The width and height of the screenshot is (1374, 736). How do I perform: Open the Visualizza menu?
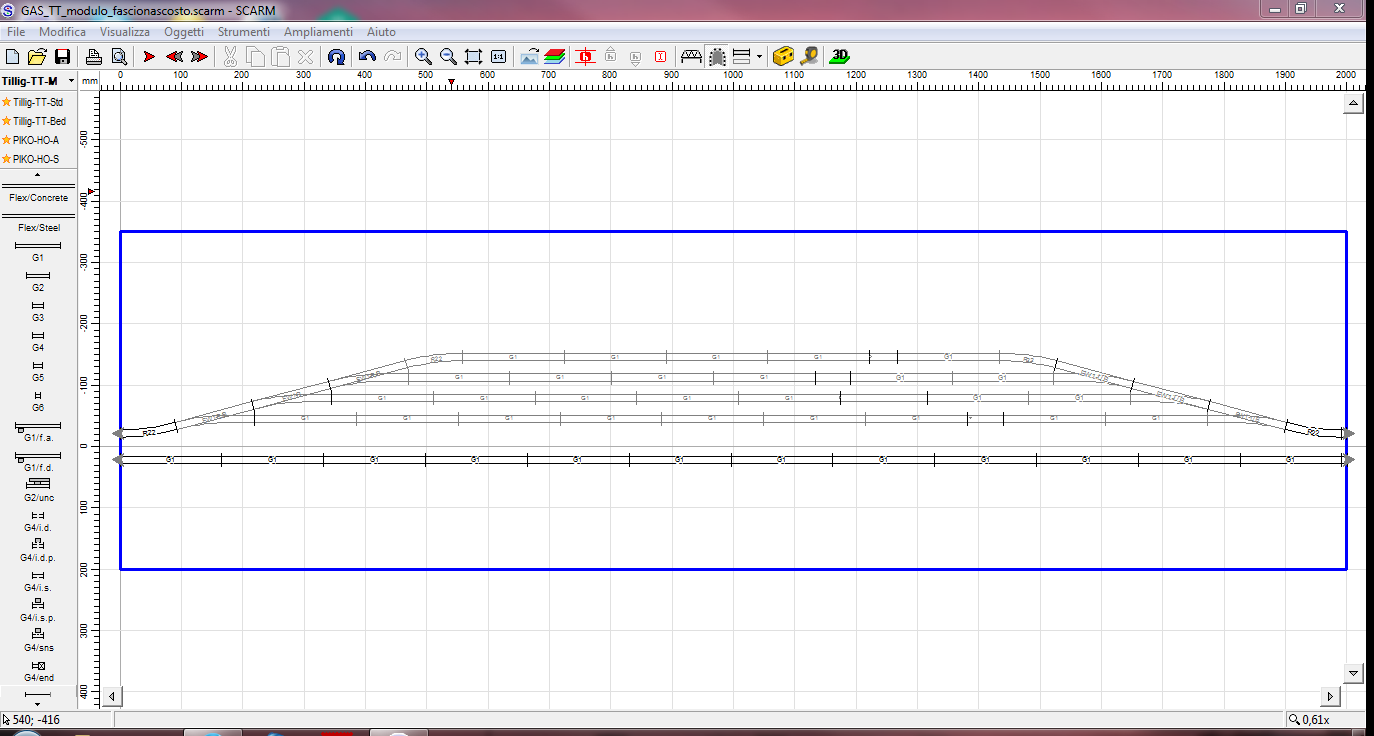pyautogui.click(x=124, y=33)
